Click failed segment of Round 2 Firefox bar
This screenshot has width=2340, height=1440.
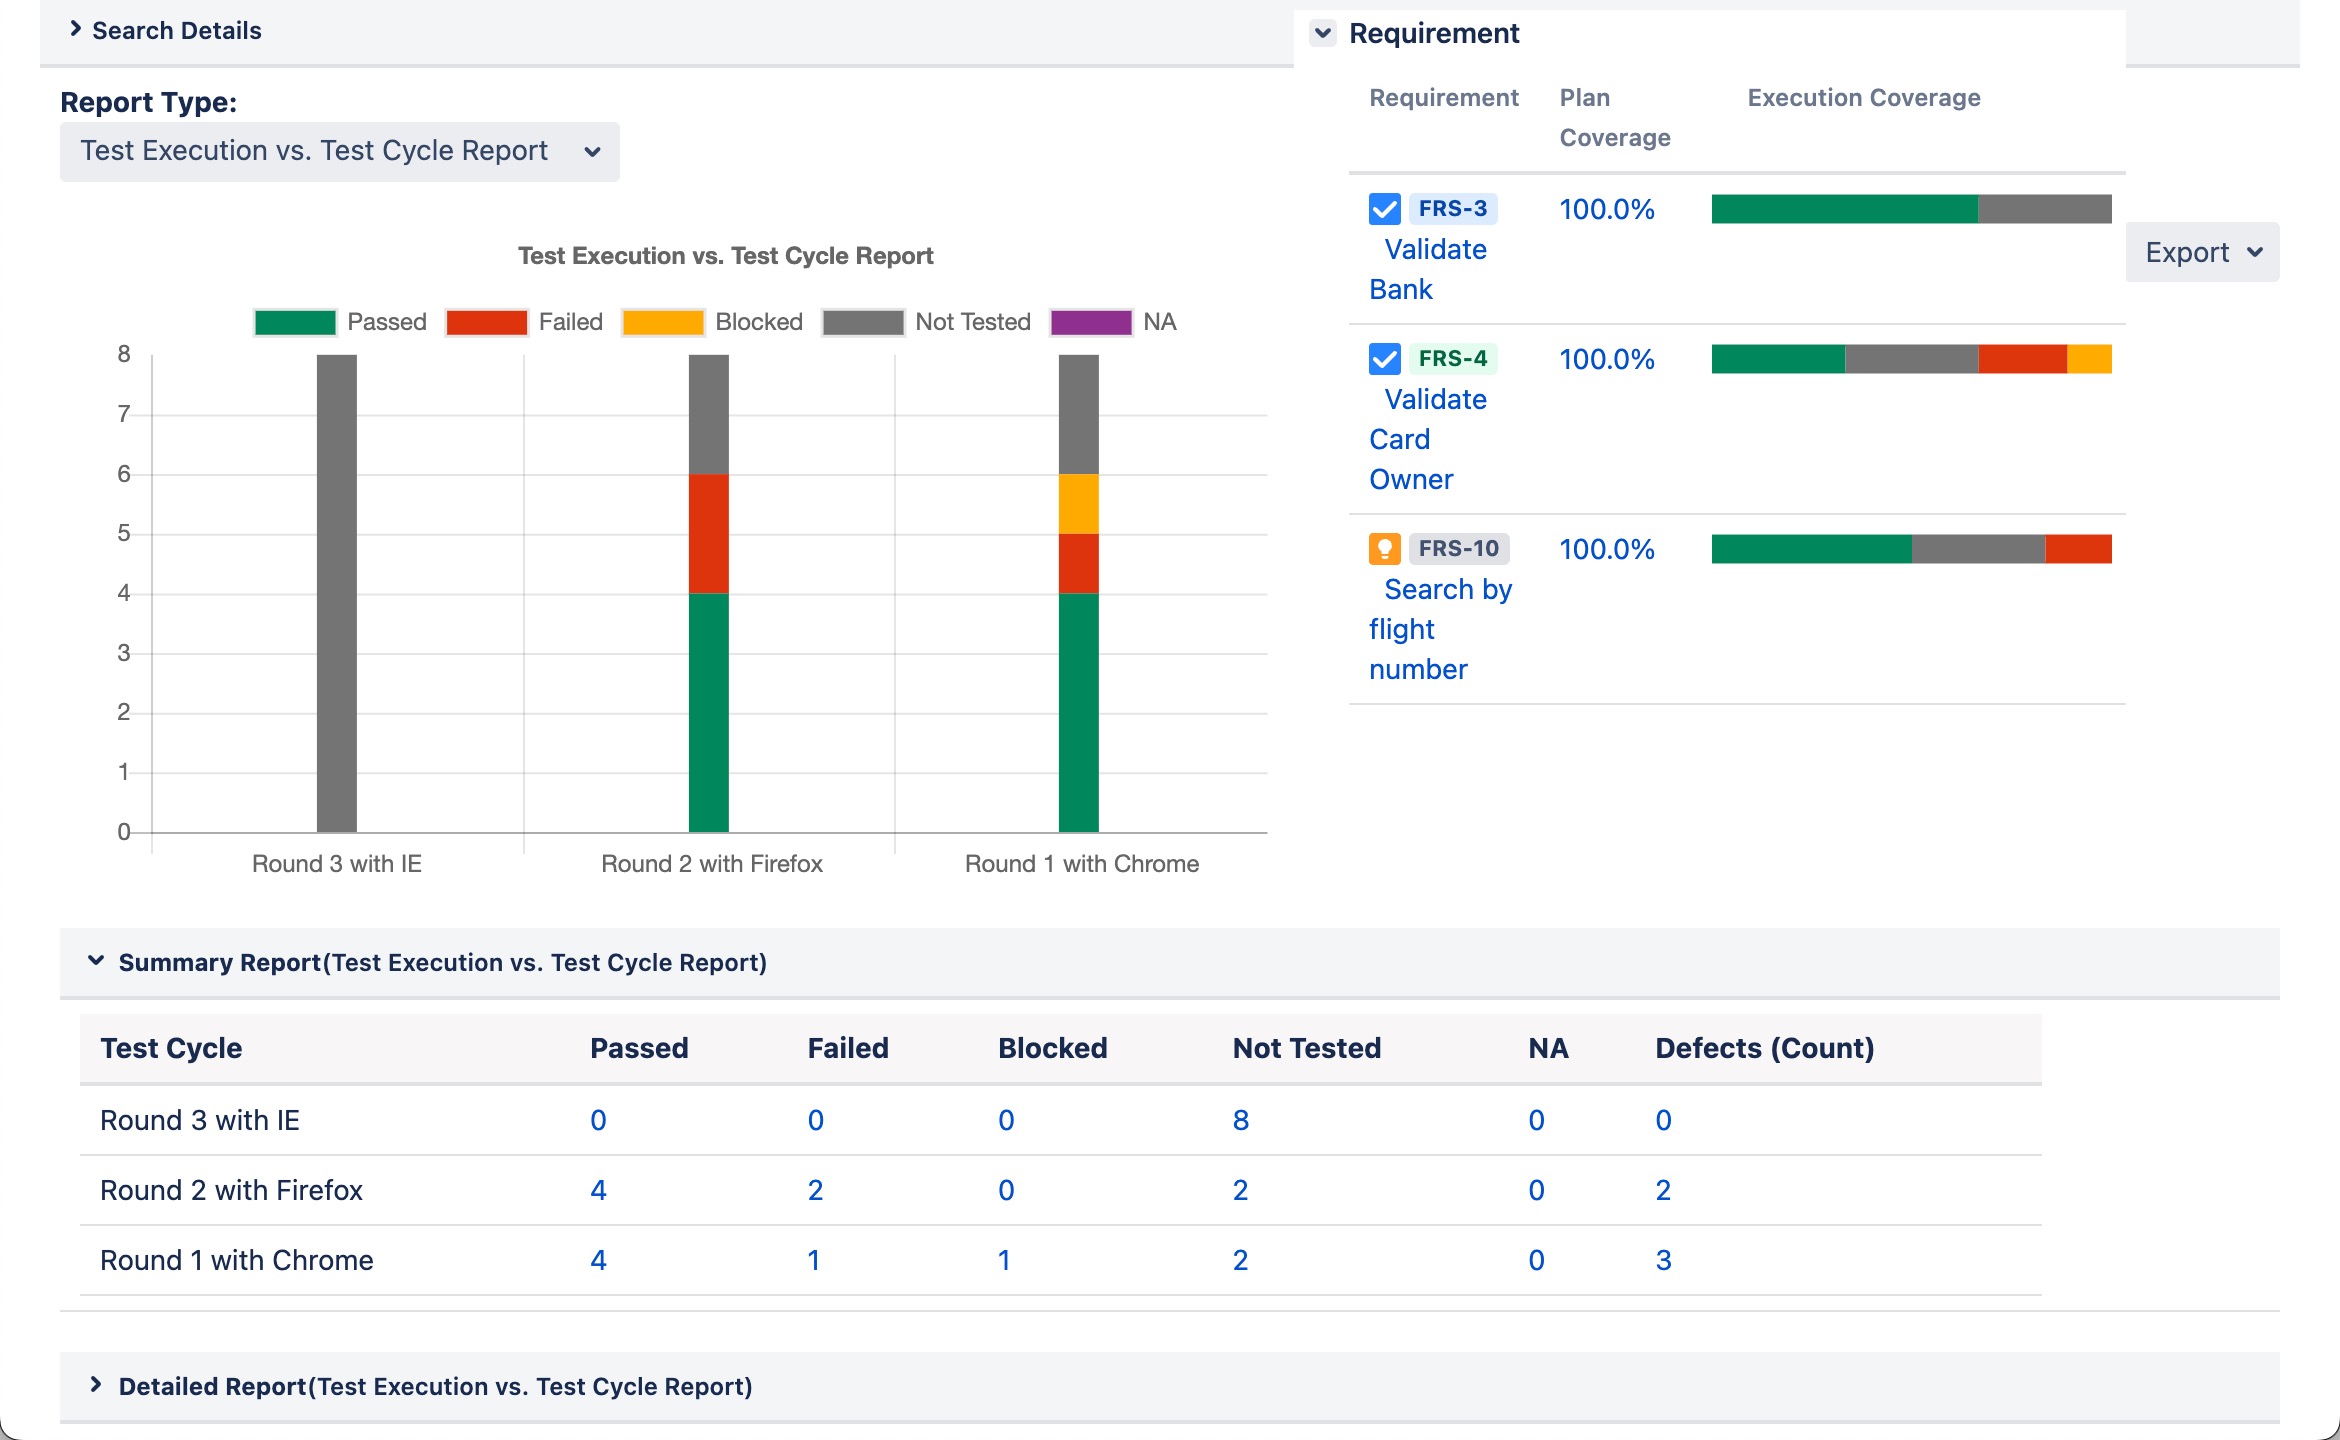coord(709,534)
